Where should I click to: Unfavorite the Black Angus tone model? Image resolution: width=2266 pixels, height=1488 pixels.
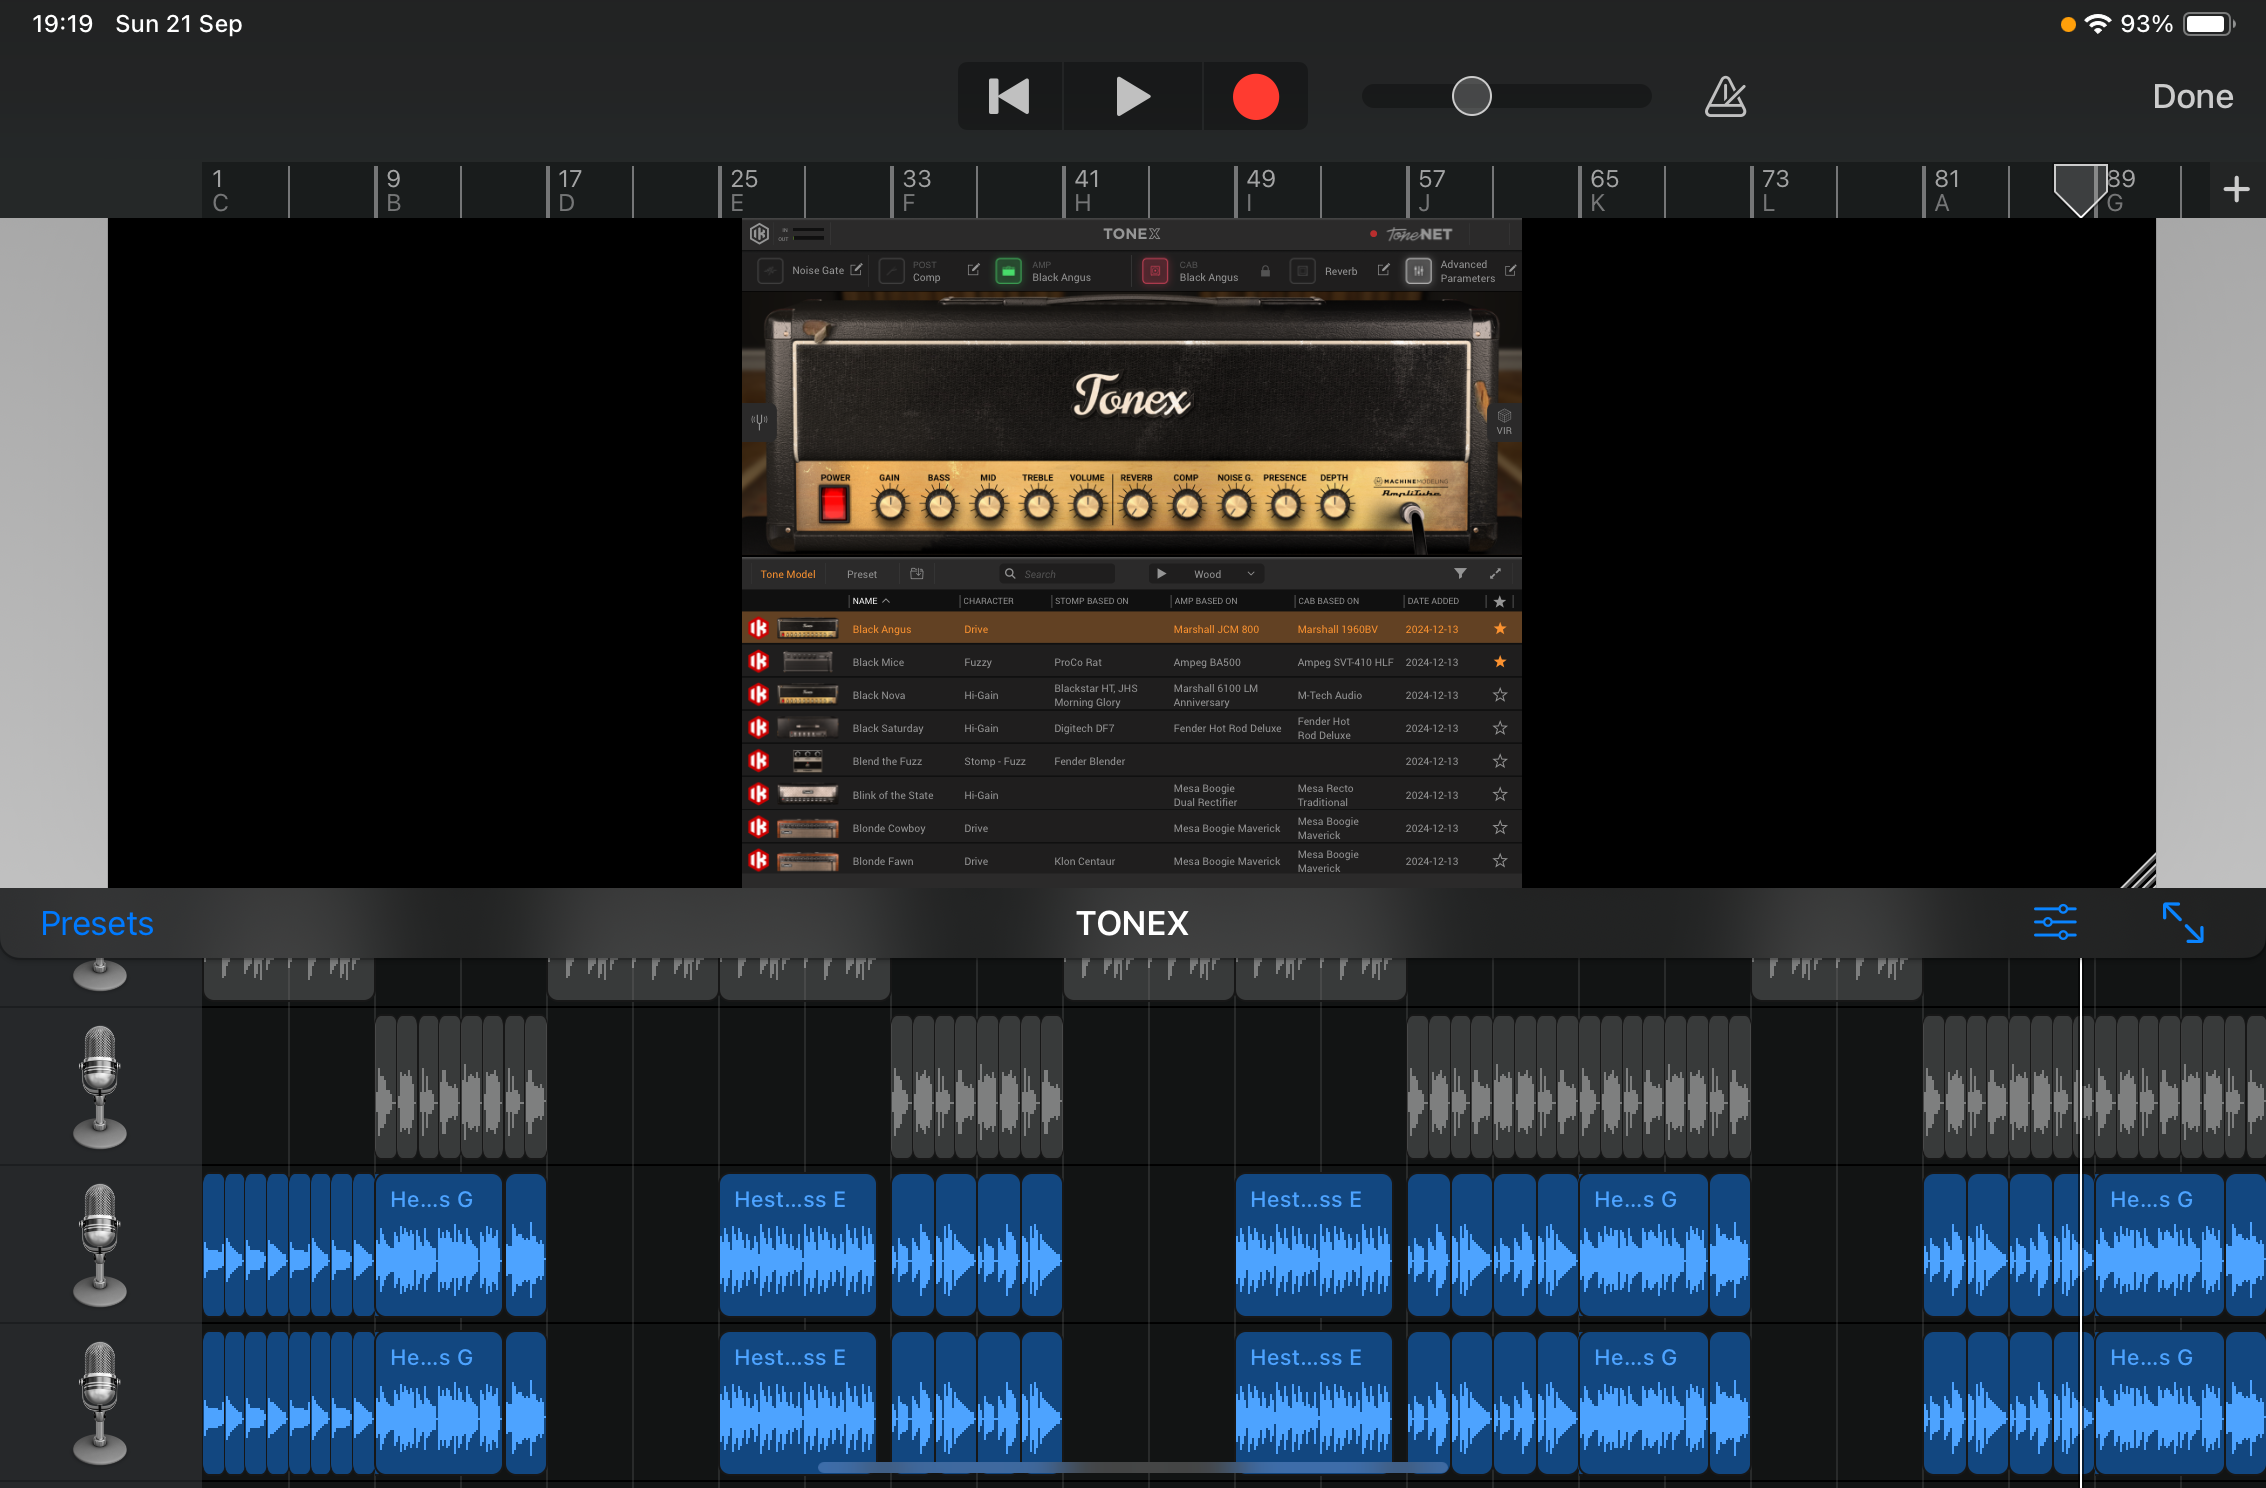coord(1499,629)
